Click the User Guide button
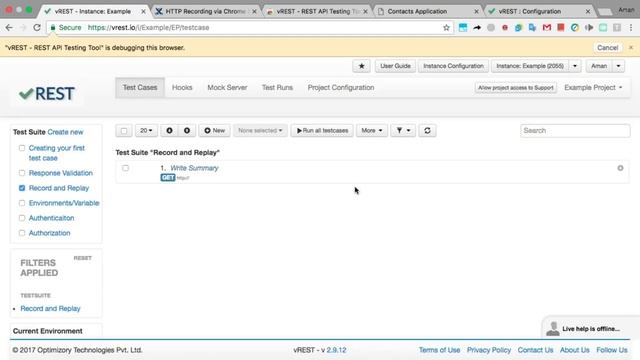The height and width of the screenshot is (360, 640). click(x=395, y=66)
